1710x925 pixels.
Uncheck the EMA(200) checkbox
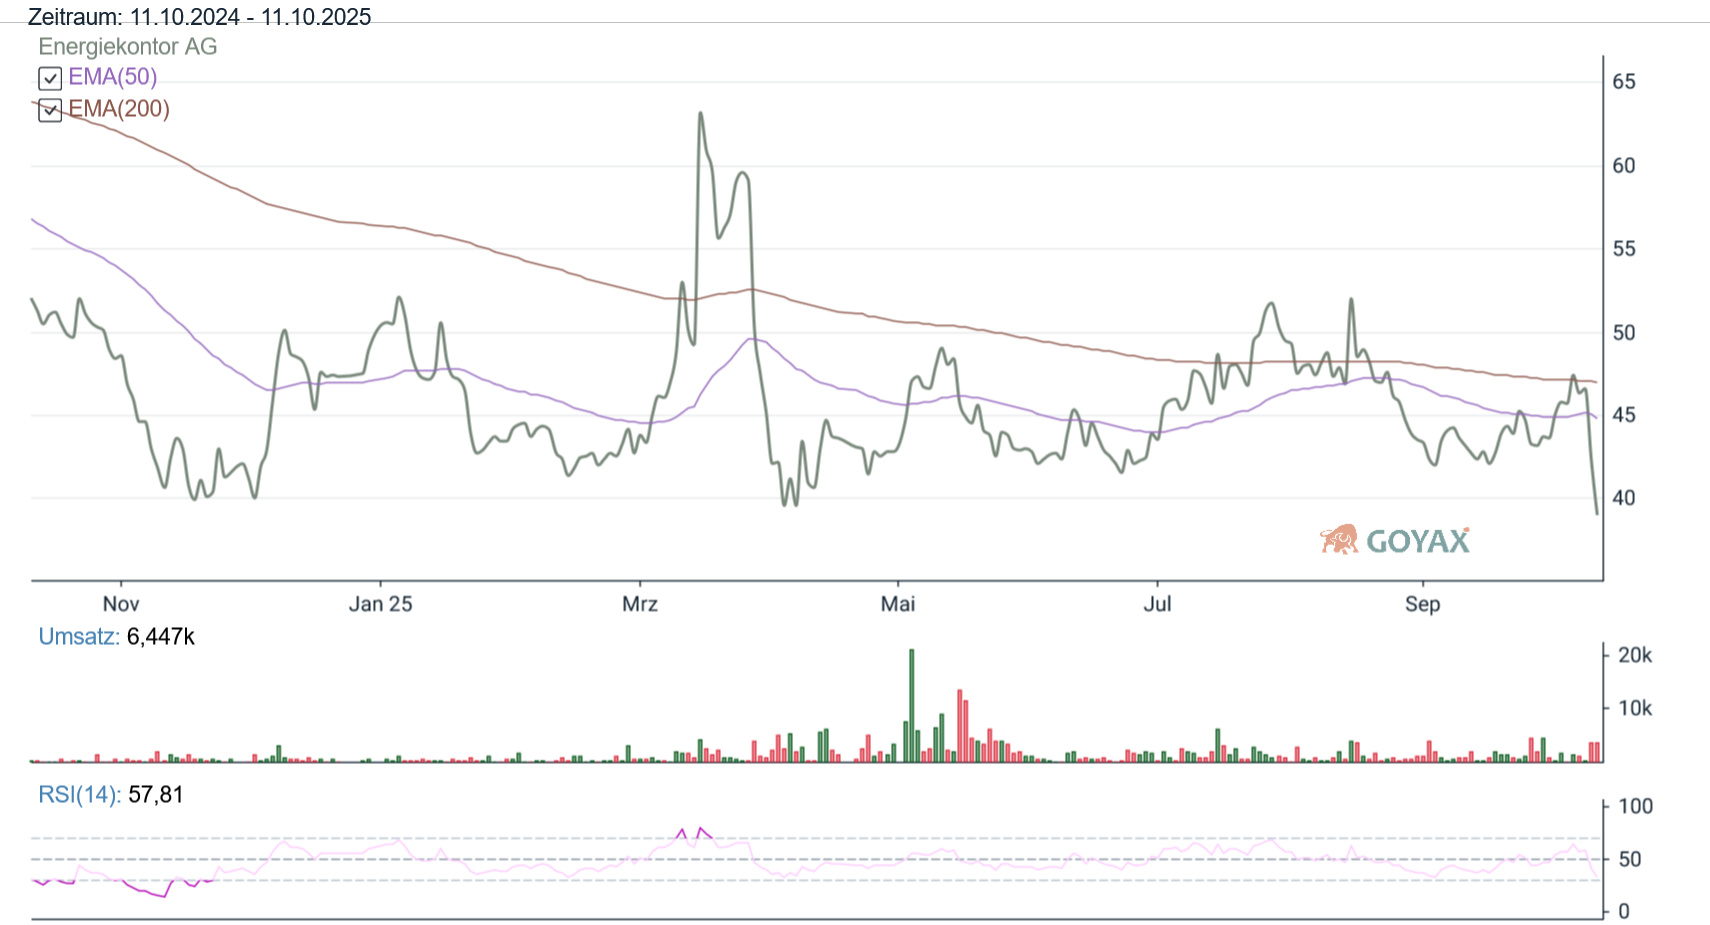pyautogui.click(x=50, y=110)
